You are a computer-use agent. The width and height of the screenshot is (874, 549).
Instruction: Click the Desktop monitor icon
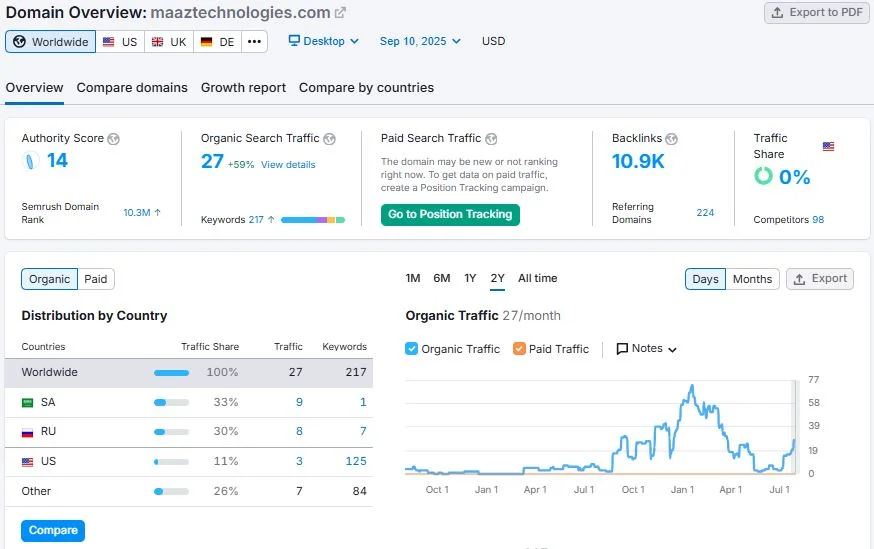(x=294, y=41)
